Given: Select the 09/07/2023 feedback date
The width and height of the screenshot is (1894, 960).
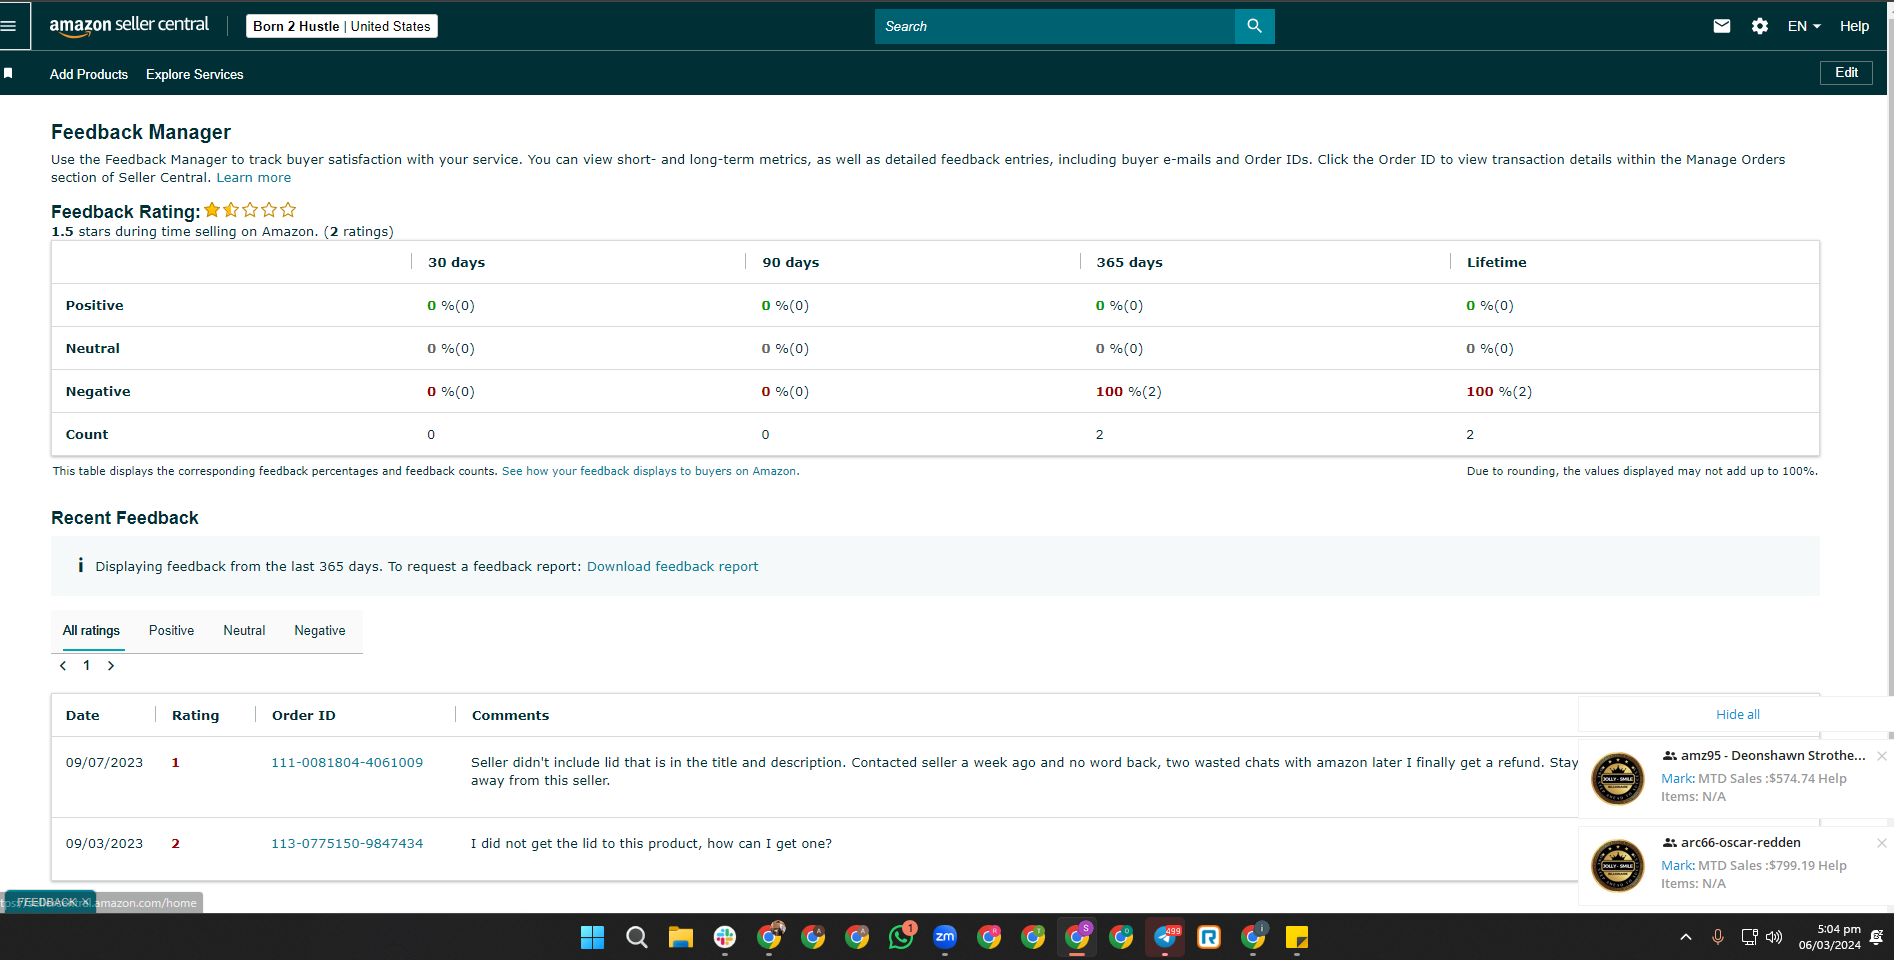Looking at the screenshot, I should [104, 762].
